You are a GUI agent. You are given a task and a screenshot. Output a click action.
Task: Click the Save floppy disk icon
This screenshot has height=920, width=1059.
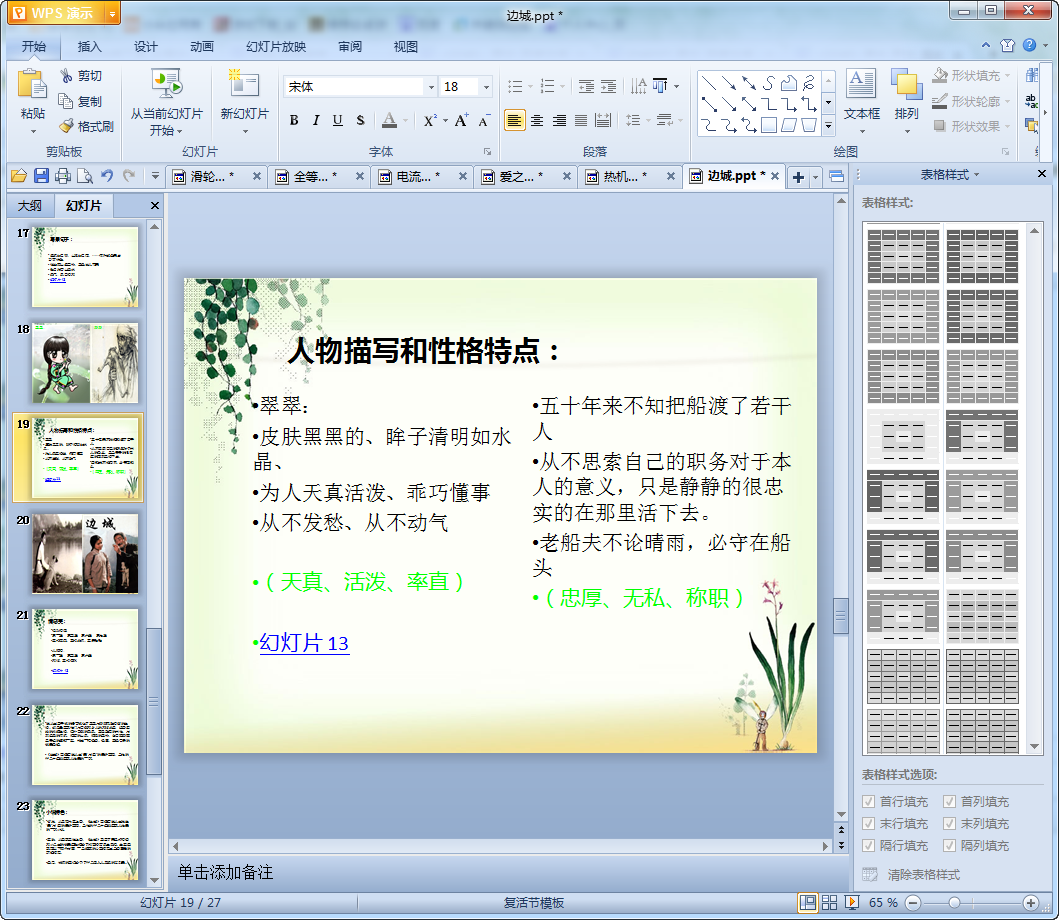pyautogui.click(x=41, y=176)
